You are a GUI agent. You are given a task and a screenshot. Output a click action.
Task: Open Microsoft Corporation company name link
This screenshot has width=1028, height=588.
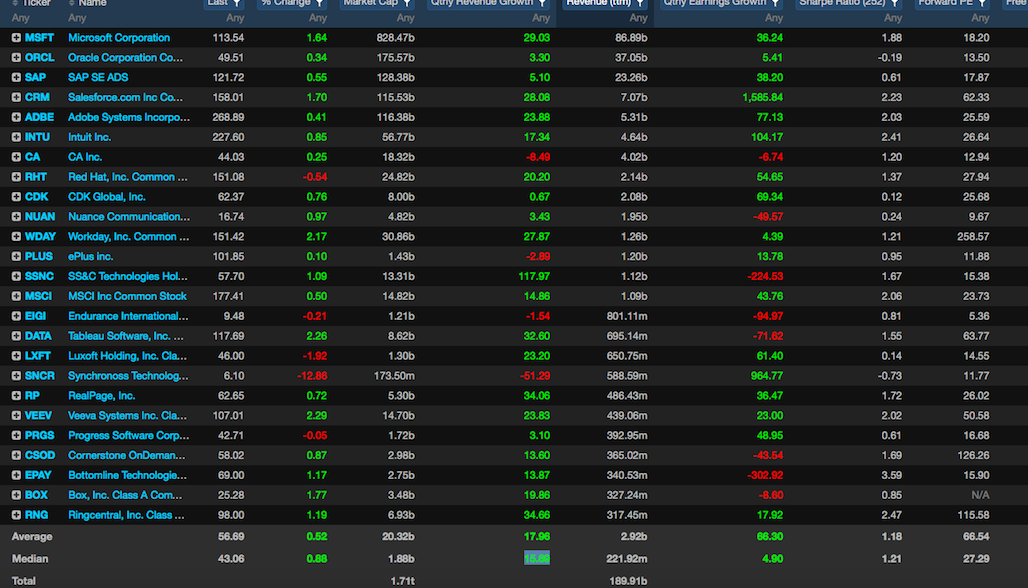[x=119, y=38]
